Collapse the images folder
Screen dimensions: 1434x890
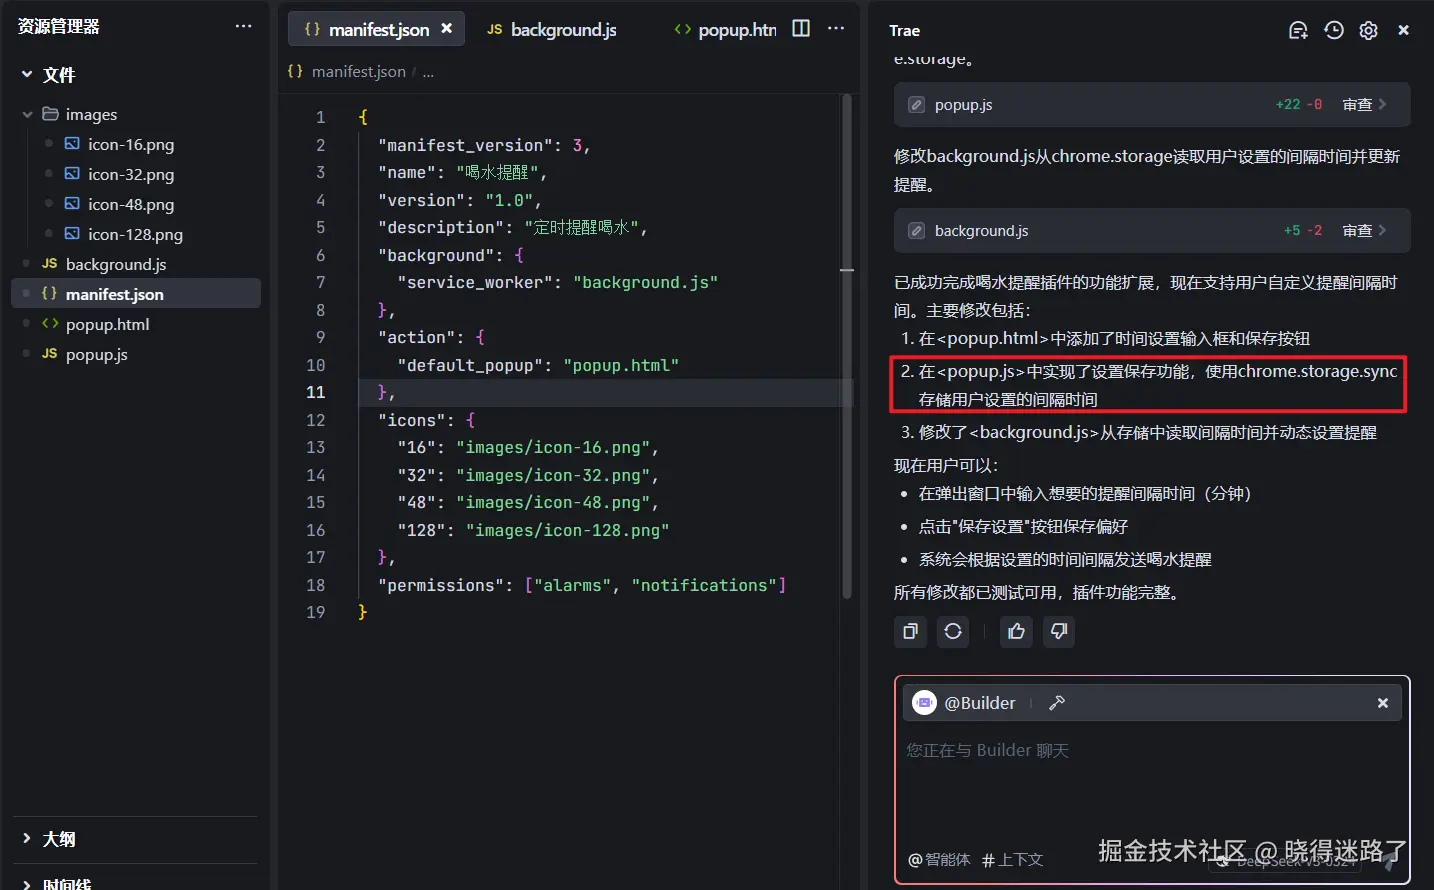(x=27, y=114)
